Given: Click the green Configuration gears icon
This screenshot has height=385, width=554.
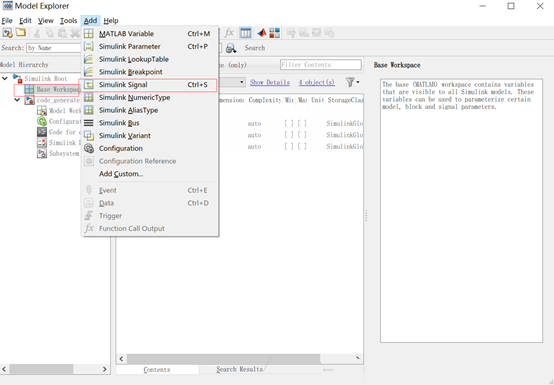Looking at the screenshot, I should (42, 121).
